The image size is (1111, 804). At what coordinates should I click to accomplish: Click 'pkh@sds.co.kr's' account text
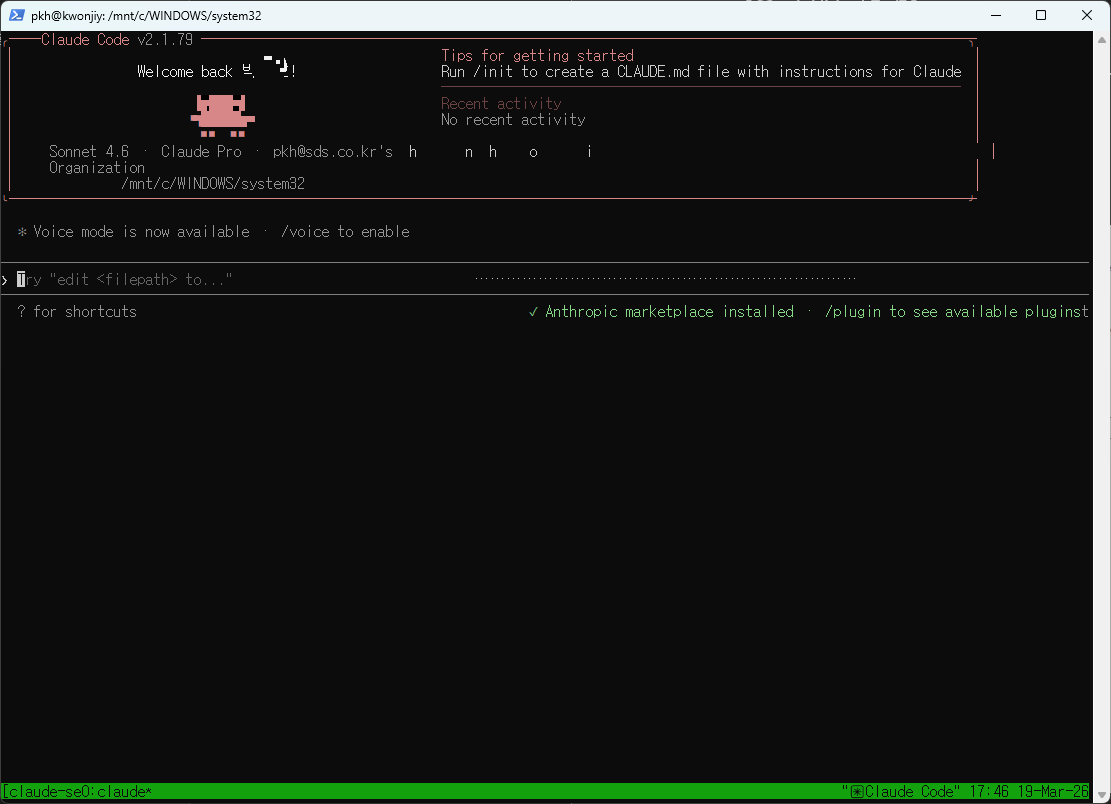(x=332, y=152)
